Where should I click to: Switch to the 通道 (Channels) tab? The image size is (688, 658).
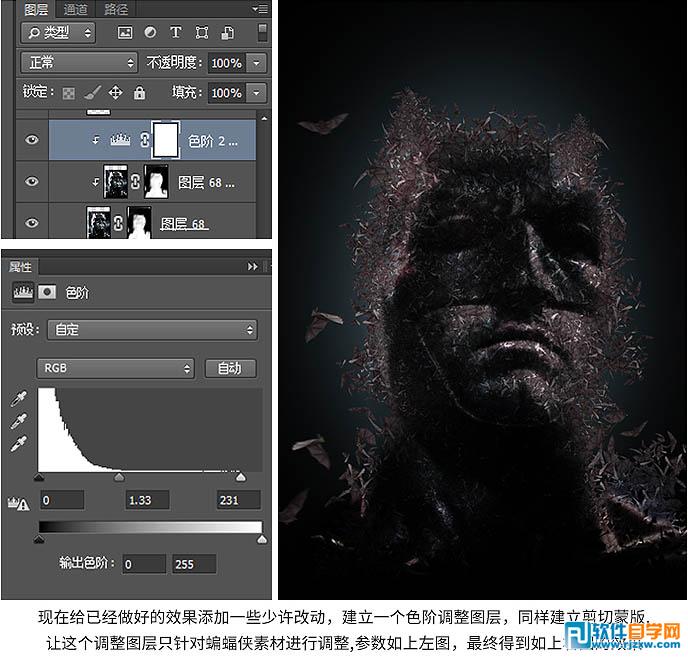(x=75, y=9)
